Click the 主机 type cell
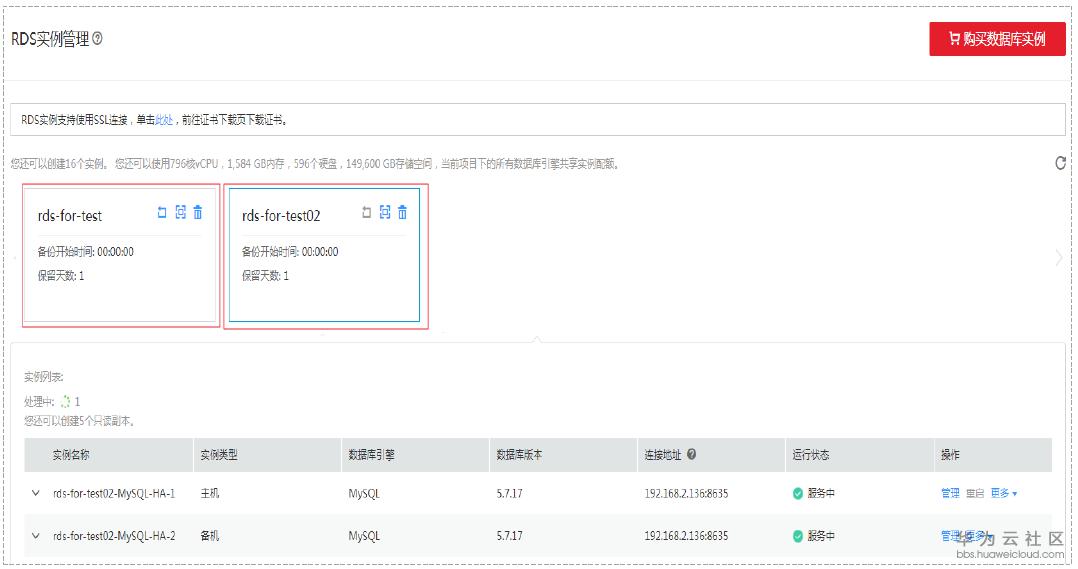 click(210, 493)
